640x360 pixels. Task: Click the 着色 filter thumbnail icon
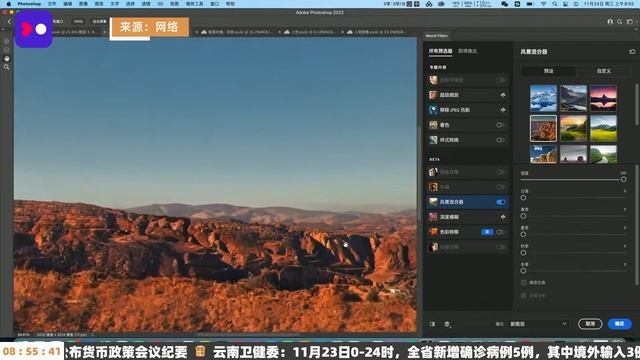[x=433, y=125]
